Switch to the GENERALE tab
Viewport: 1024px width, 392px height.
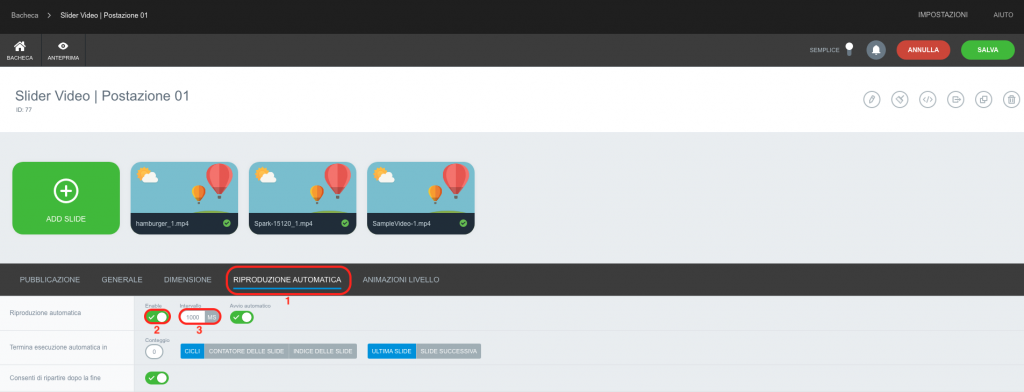(x=122, y=280)
